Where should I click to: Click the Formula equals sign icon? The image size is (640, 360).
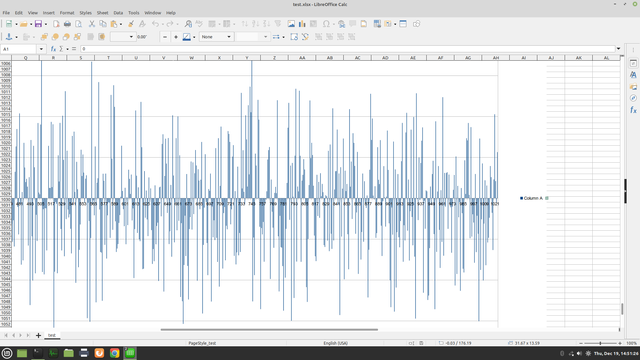(x=74, y=49)
